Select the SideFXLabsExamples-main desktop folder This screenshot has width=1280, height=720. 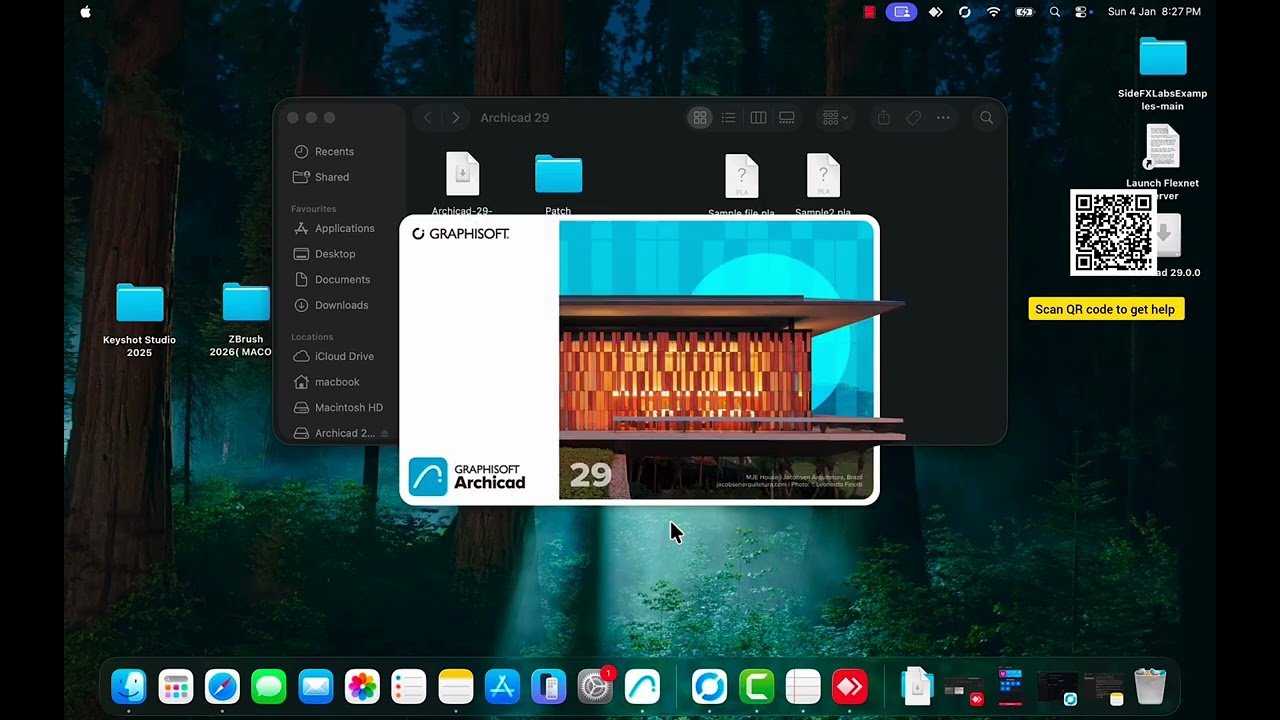[x=1162, y=56]
